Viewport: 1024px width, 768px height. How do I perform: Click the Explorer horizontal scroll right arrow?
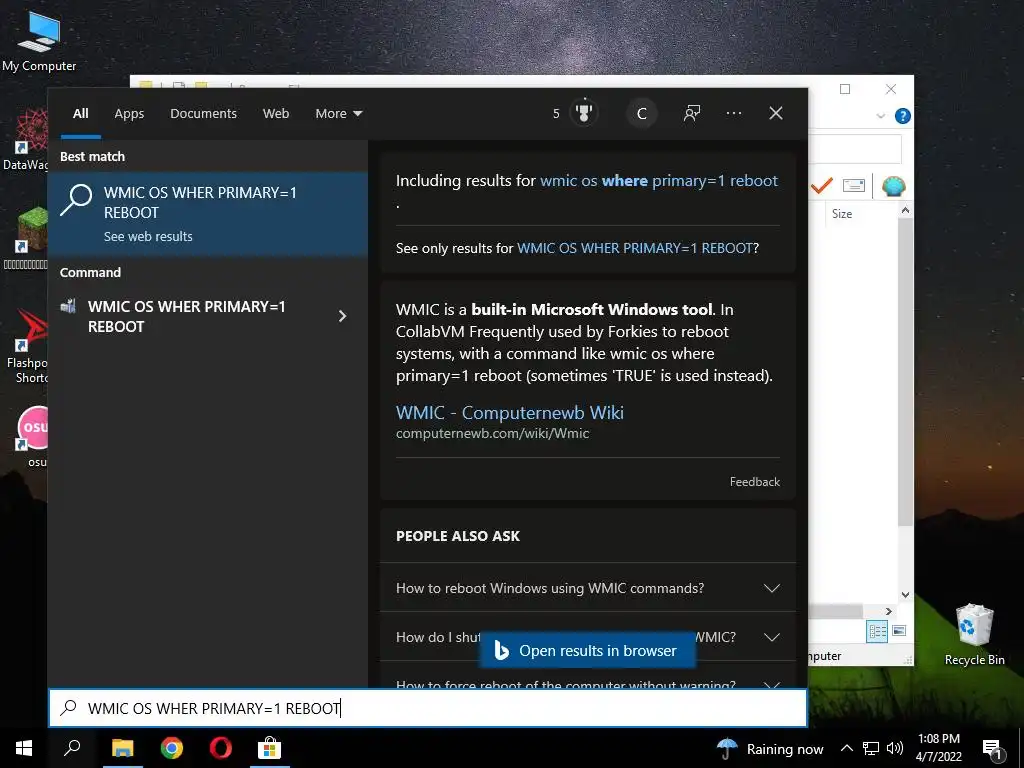[x=888, y=611]
